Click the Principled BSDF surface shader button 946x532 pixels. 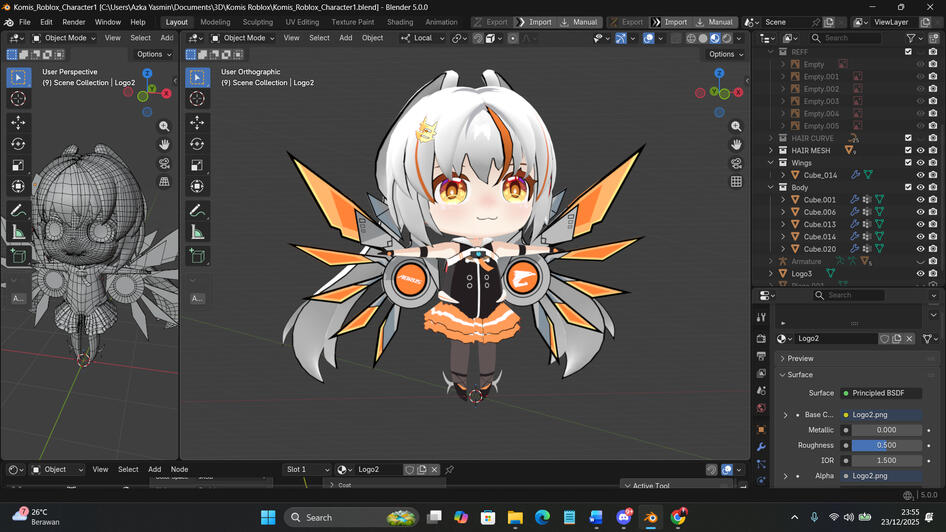881,393
